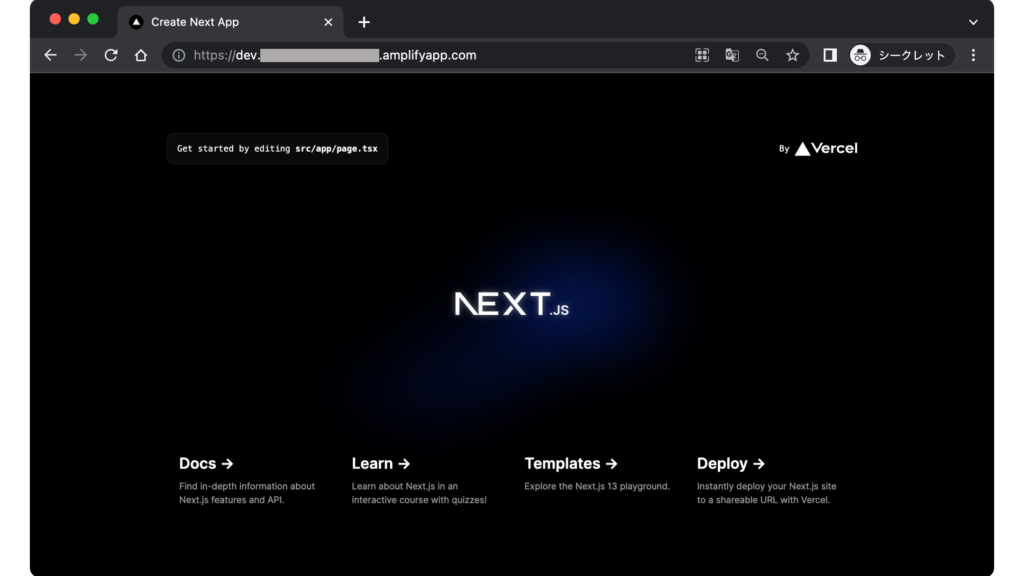Click "Find in-depth information about" description text
1024x576 pixels.
(x=247, y=486)
